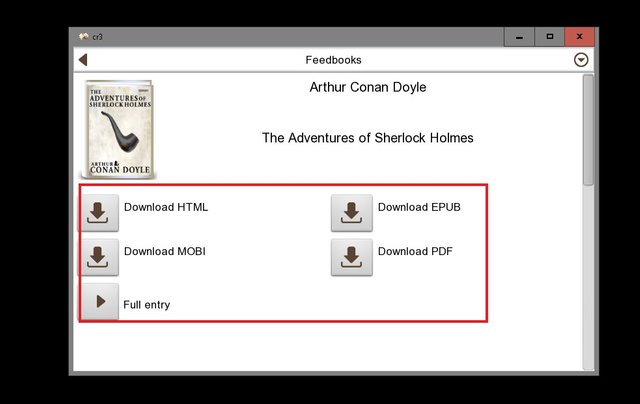Select the Download EPUB text label
This screenshot has height=404, width=640.
tap(419, 207)
